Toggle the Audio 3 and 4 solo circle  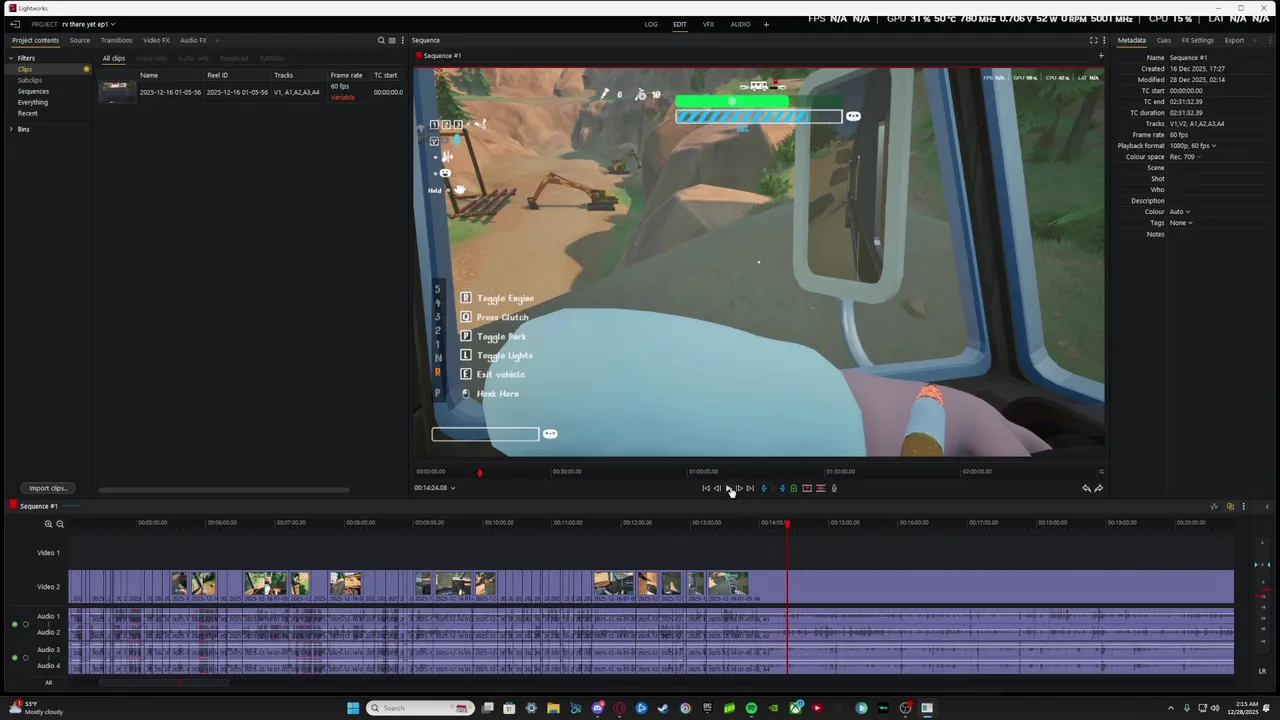click(x=26, y=658)
